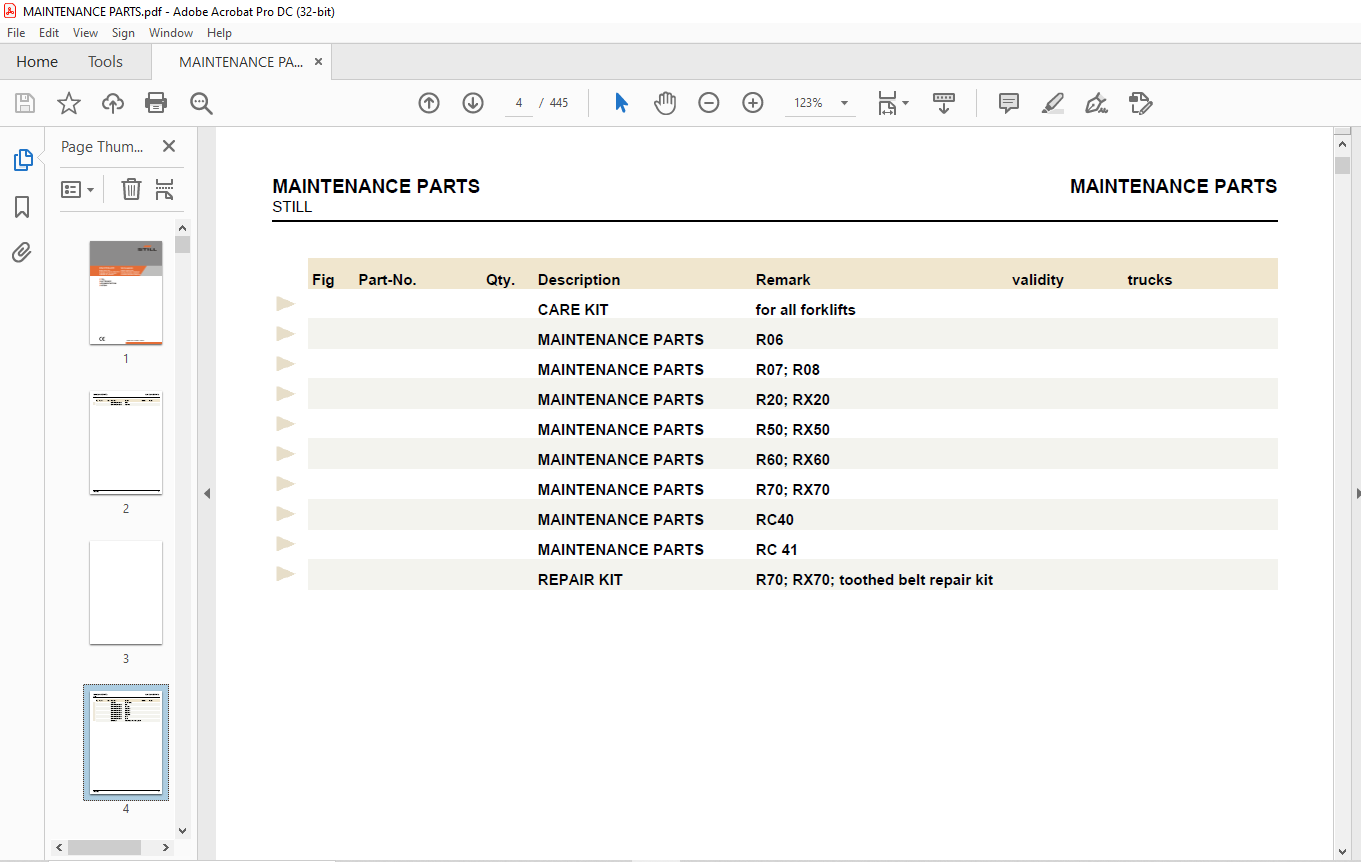This screenshot has width=1361, height=862.
Task: Go to next page arrow
Action: [473, 103]
